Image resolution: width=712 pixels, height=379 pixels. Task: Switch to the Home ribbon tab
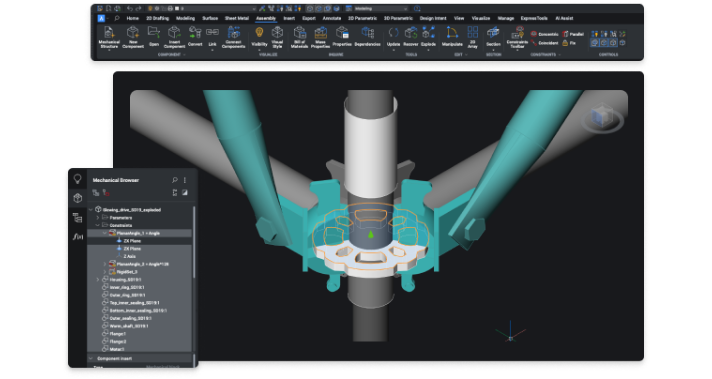[133, 19]
